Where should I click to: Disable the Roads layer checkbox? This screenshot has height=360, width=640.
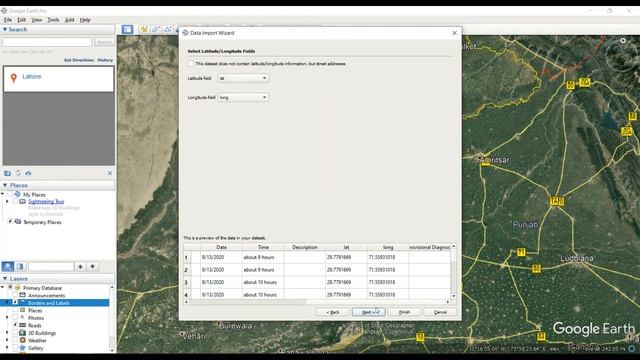tap(15, 325)
